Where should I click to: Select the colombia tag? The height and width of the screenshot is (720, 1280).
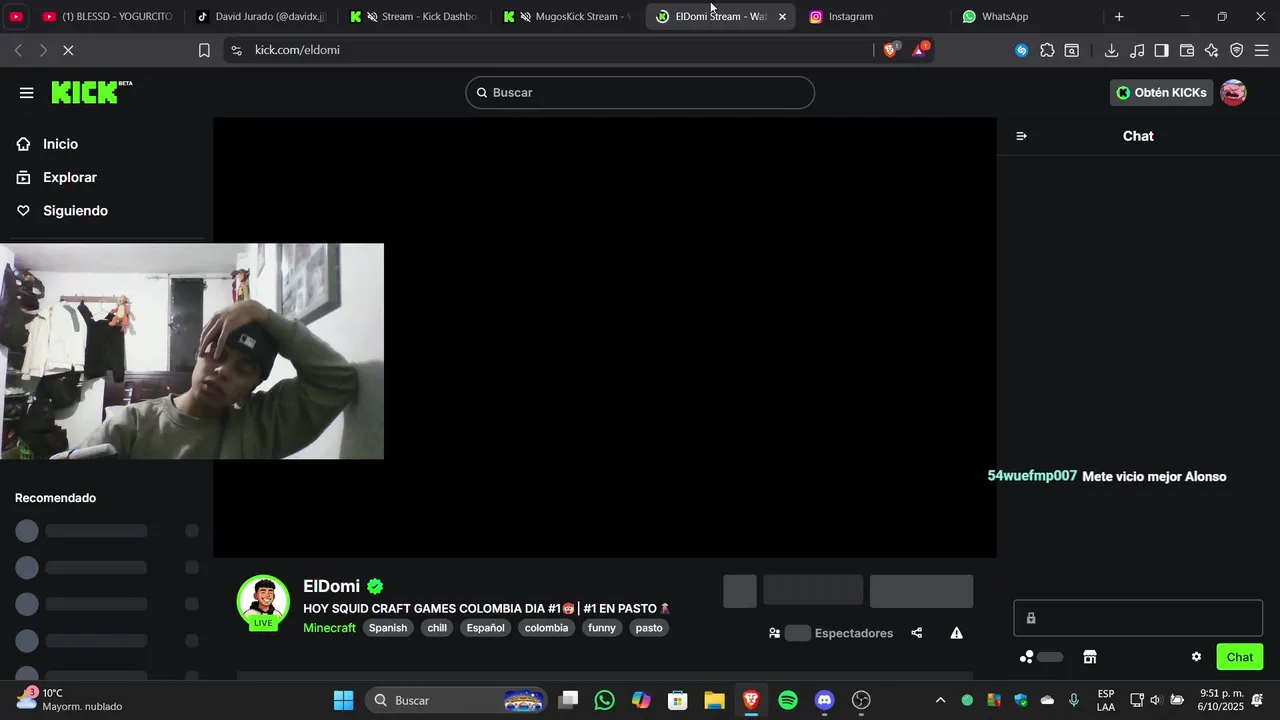pos(546,628)
